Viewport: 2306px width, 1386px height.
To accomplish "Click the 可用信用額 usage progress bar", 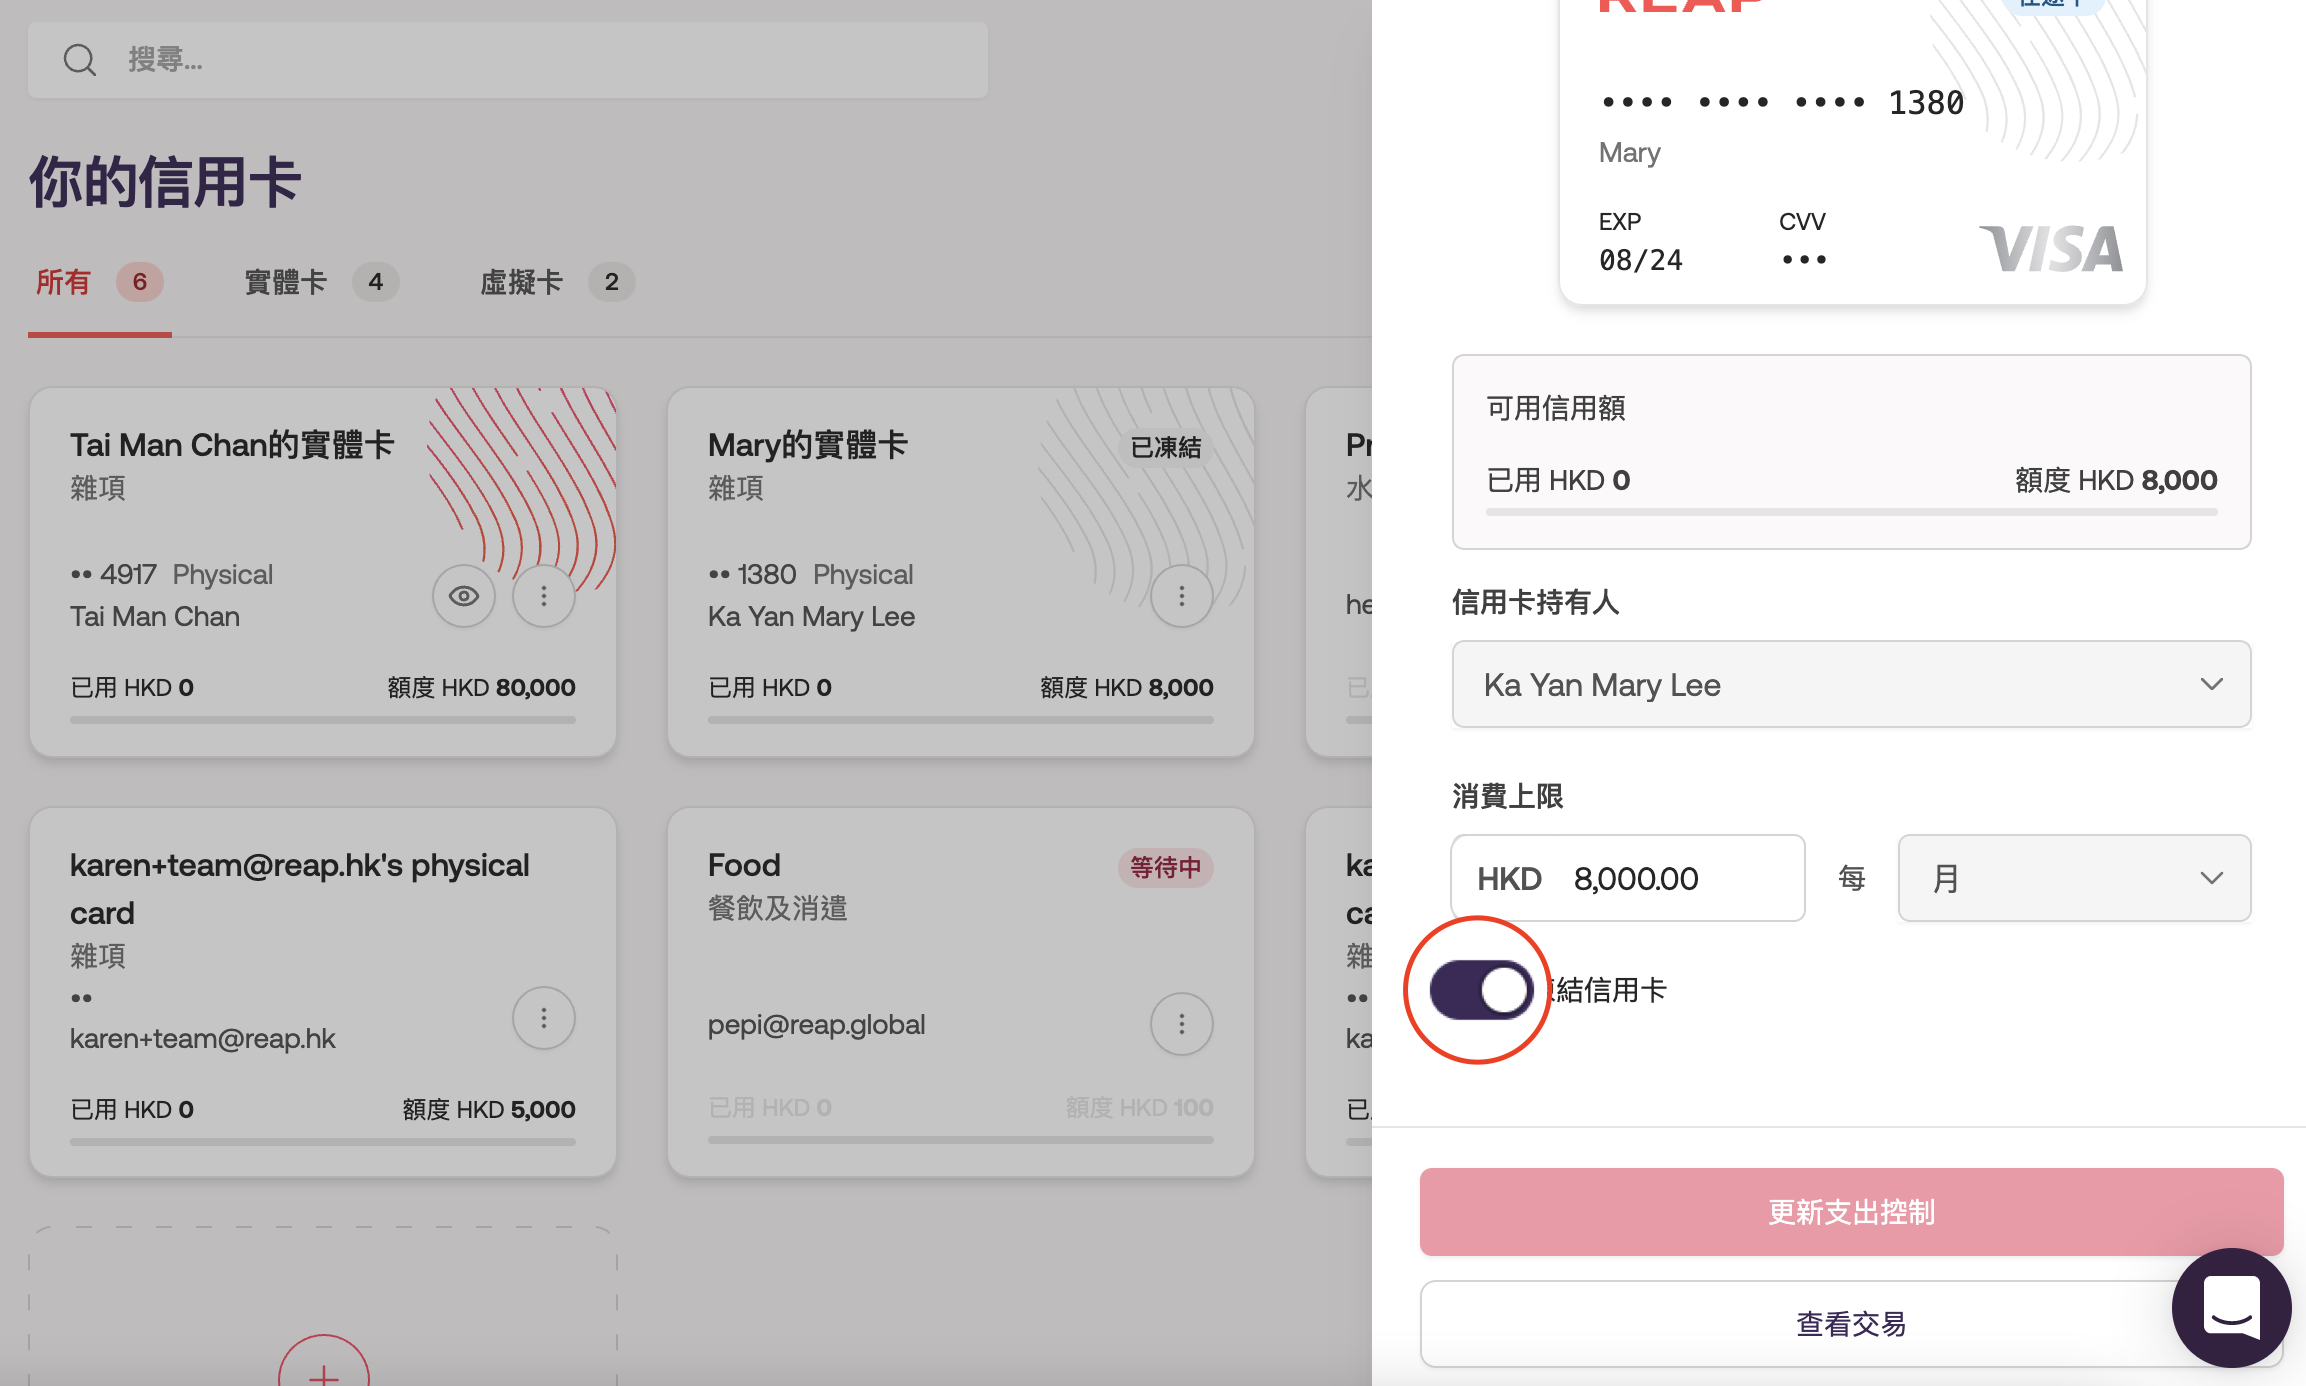I will (1851, 512).
